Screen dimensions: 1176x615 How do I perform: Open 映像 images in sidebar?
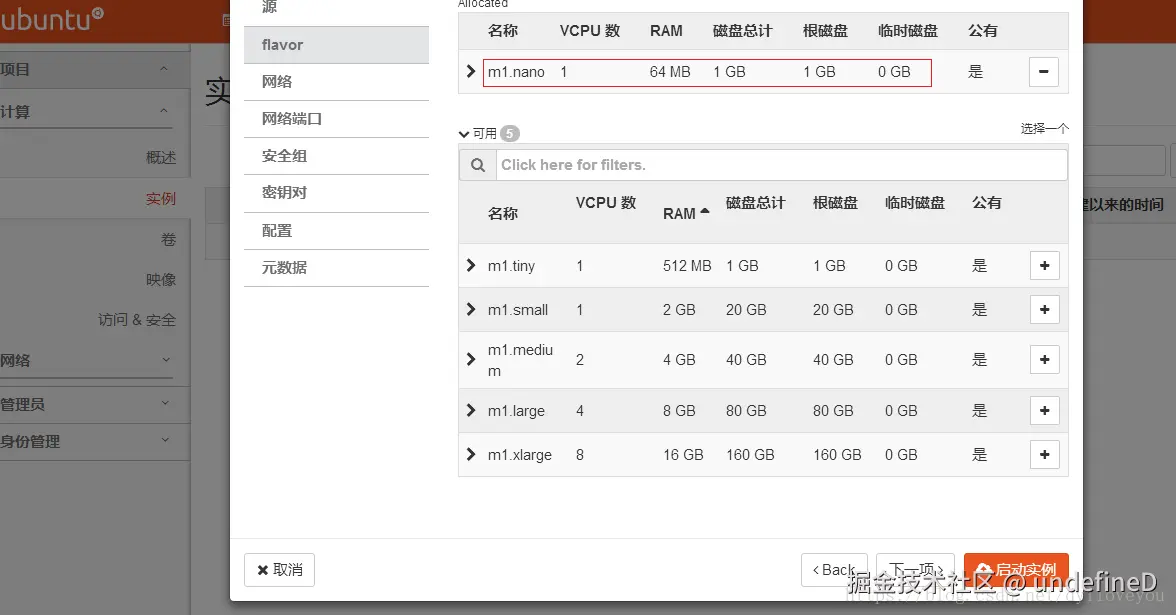[x=160, y=280]
